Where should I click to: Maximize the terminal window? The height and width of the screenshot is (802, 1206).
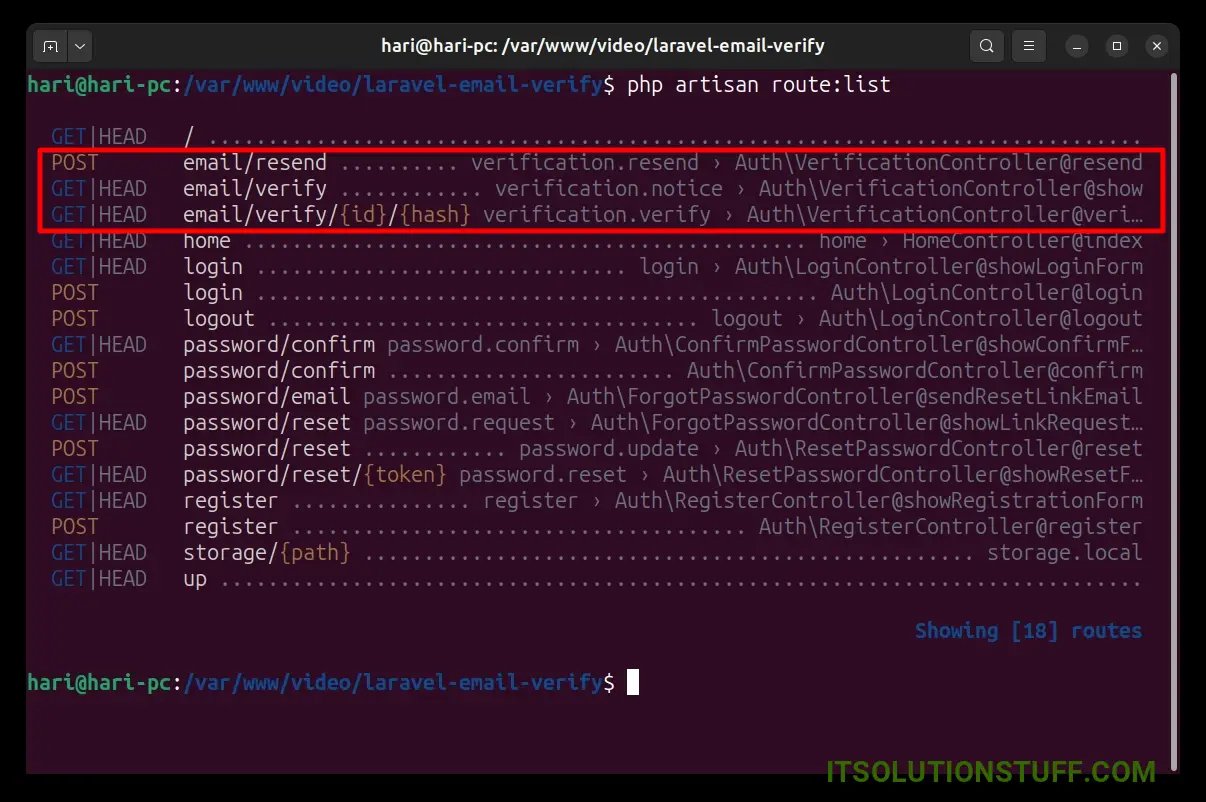coord(1117,46)
